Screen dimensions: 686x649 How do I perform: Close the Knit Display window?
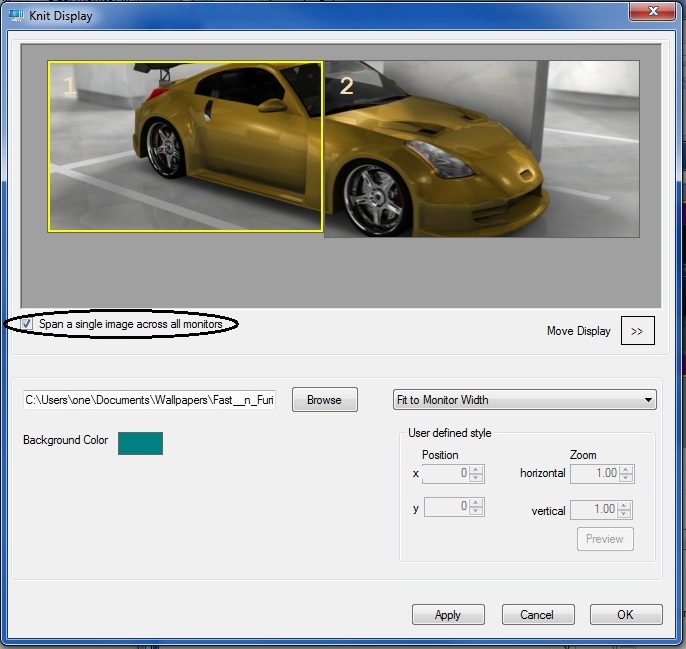[652, 11]
